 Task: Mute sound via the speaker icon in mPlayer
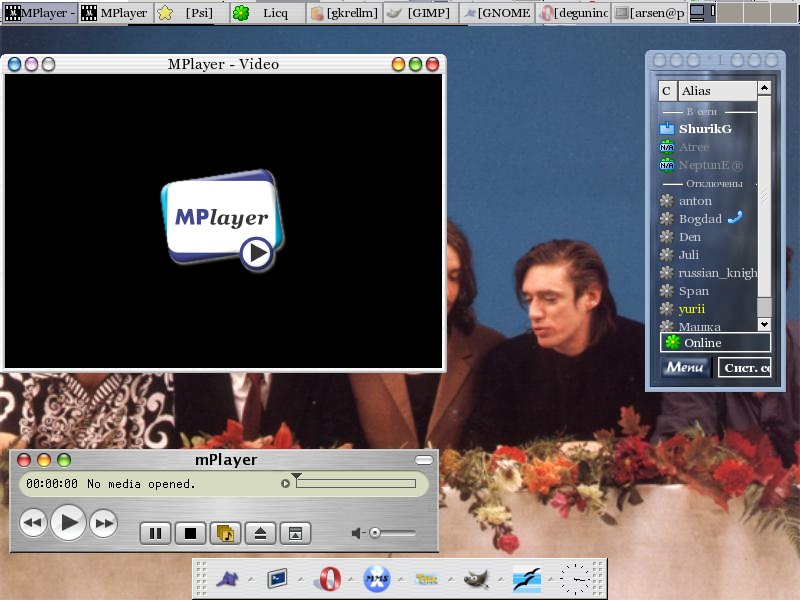pos(357,533)
